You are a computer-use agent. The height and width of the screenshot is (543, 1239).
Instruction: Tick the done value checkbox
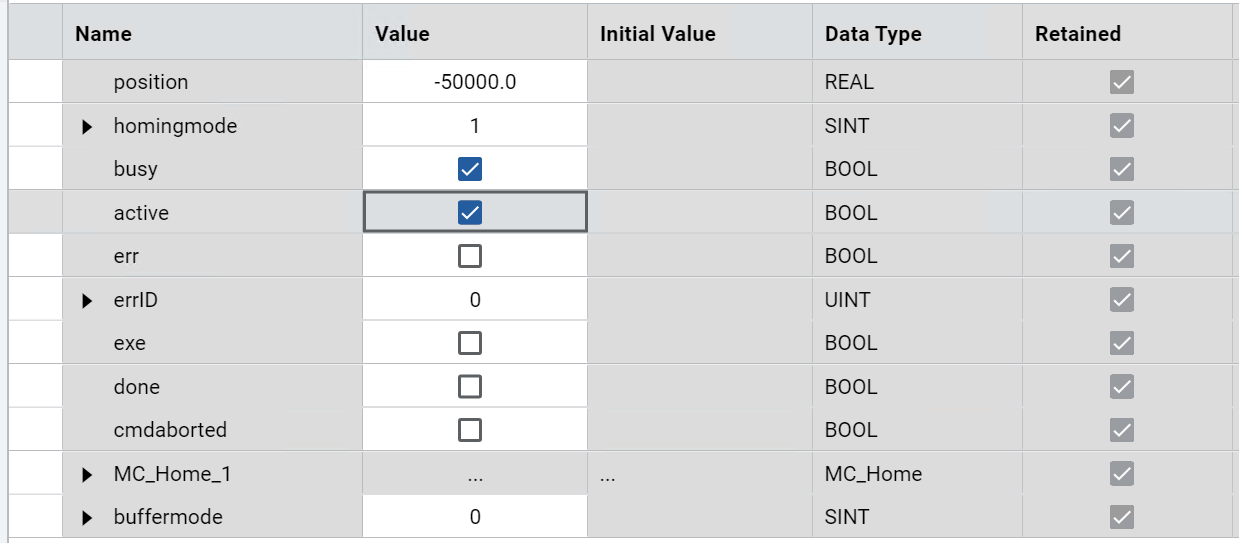(469, 387)
